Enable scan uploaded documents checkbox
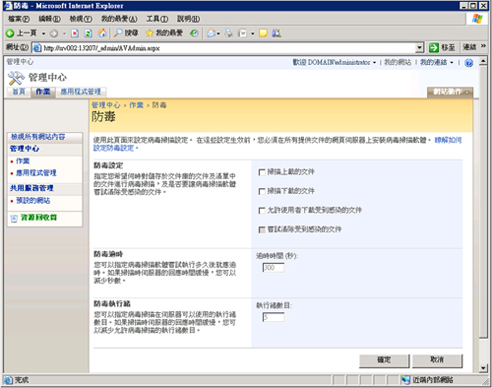The image size is (492, 388). click(x=262, y=172)
